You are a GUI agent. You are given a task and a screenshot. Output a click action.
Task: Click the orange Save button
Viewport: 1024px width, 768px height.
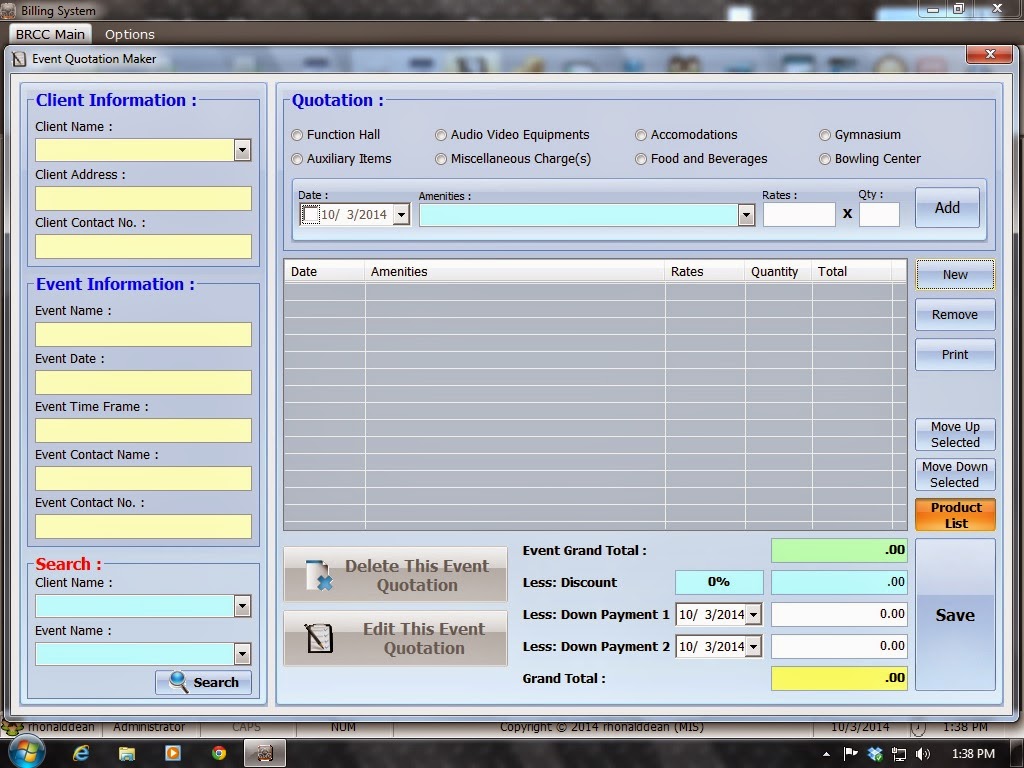[x=954, y=615]
